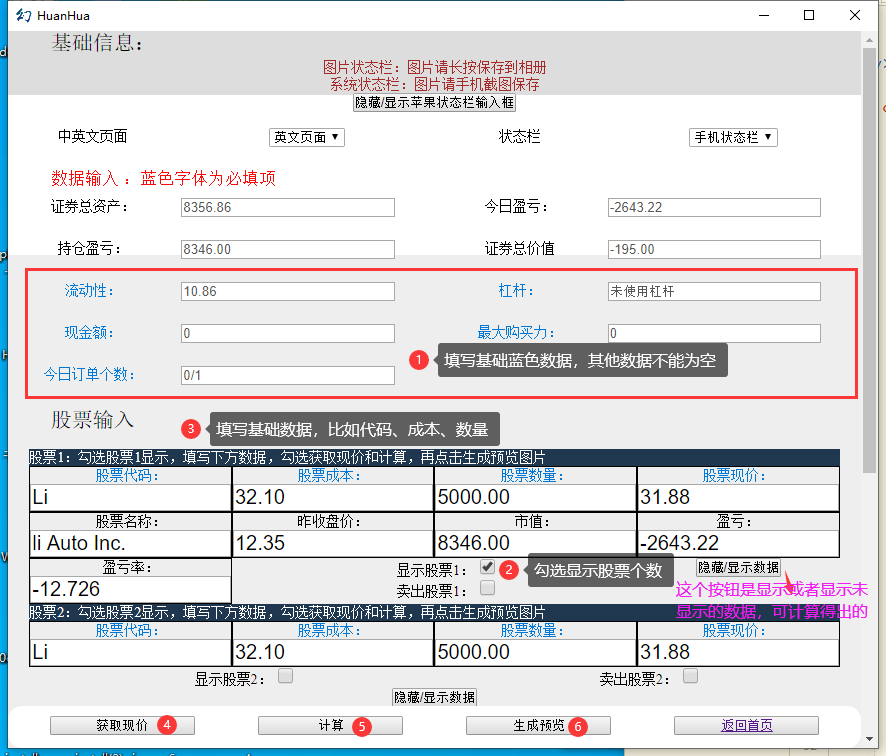The image size is (886, 756).
Task: Click the red number 4 marker beside 获取现价
Action: pos(168,725)
